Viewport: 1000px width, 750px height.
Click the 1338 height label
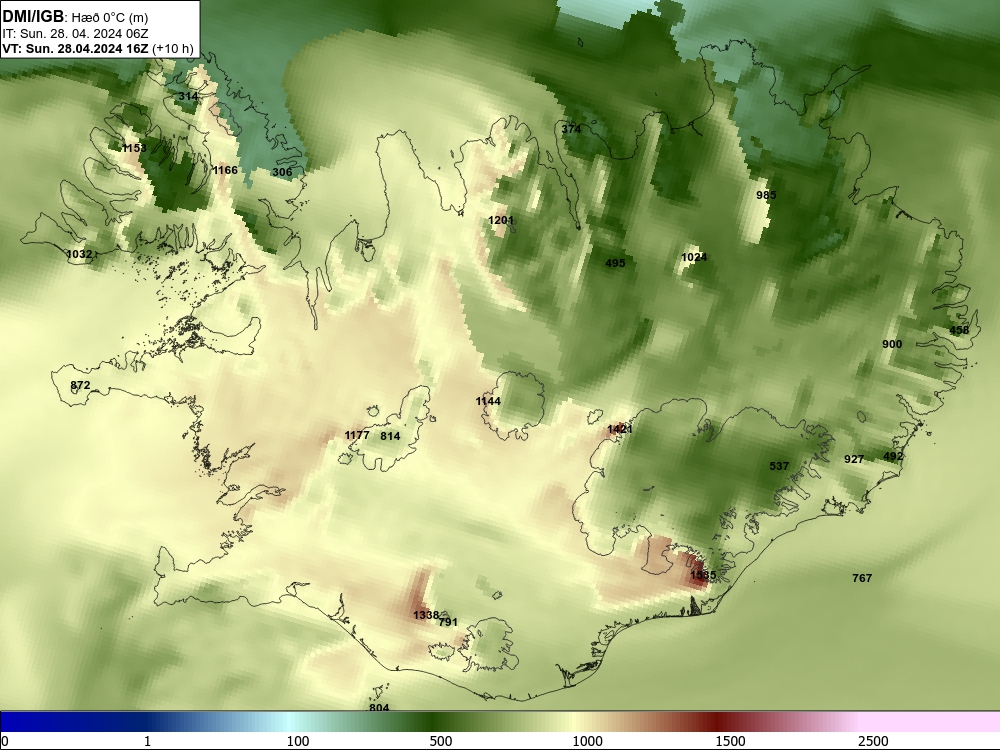point(425,615)
